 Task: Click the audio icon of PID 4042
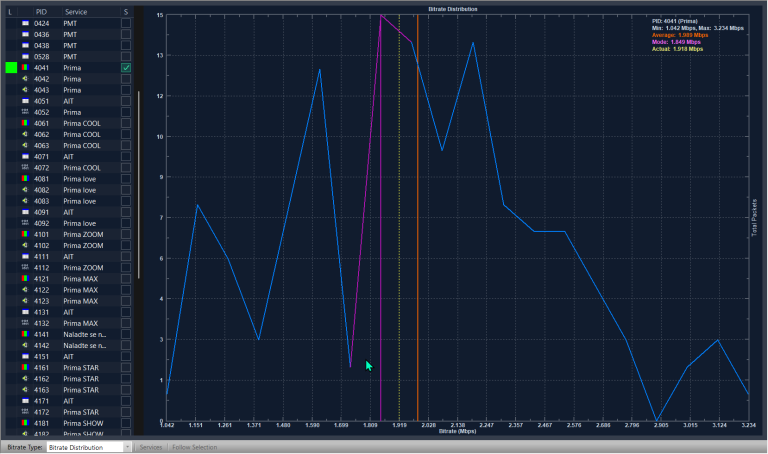point(25,79)
